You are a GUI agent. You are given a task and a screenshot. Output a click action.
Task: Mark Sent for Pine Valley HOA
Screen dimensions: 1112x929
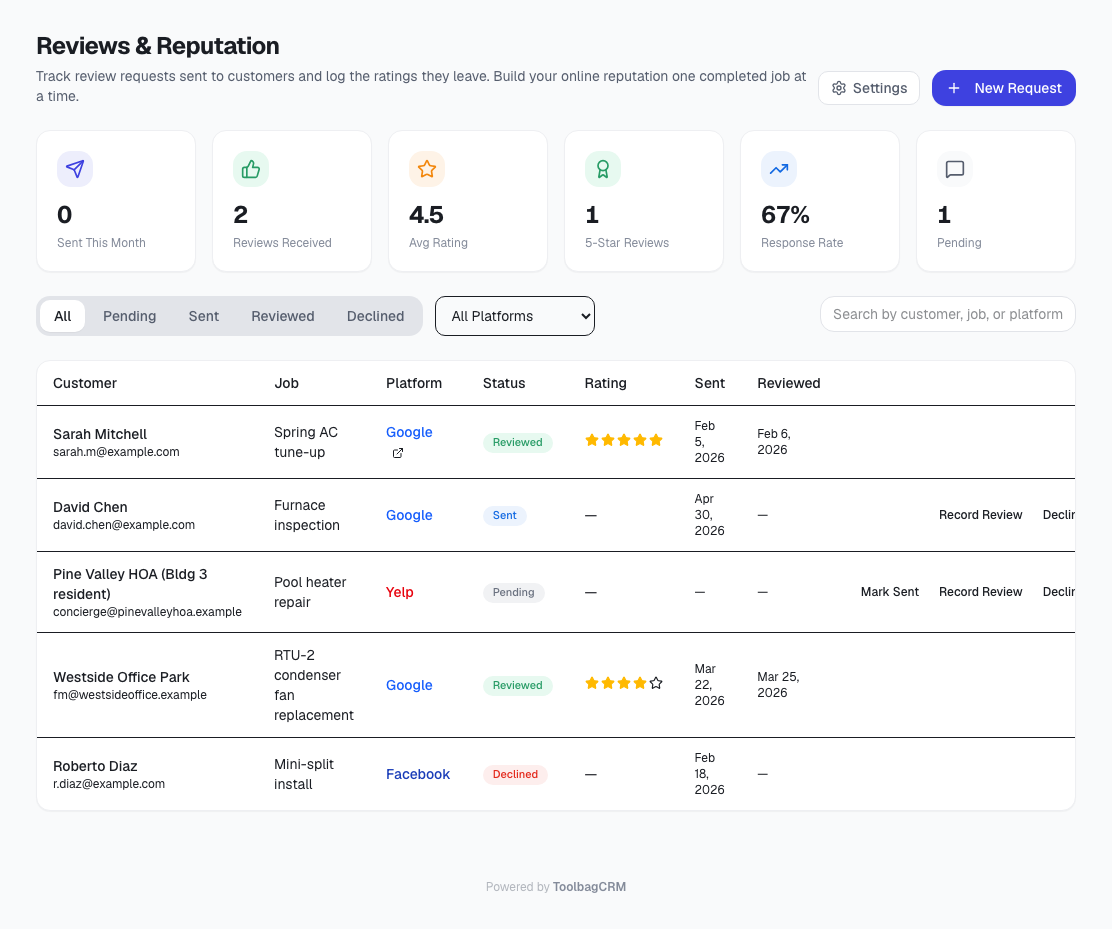(889, 591)
